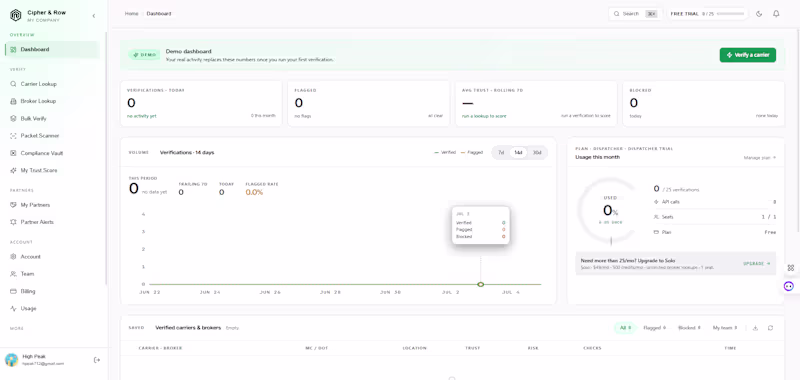Click the 'MC / DOT' column header
This screenshot has height=380, width=800.
[316, 348]
